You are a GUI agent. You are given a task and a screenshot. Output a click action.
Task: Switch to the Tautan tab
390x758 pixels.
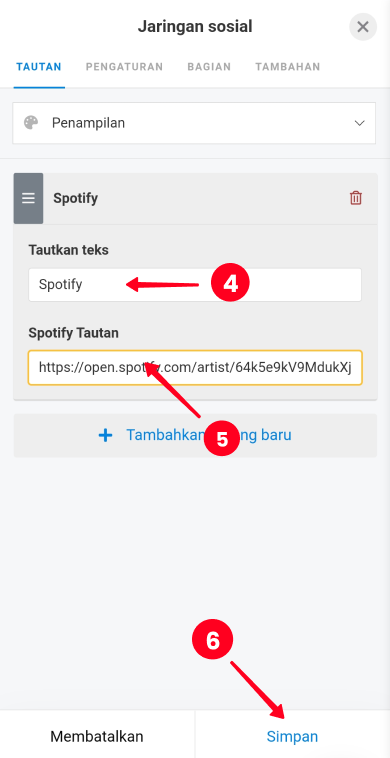point(39,67)
